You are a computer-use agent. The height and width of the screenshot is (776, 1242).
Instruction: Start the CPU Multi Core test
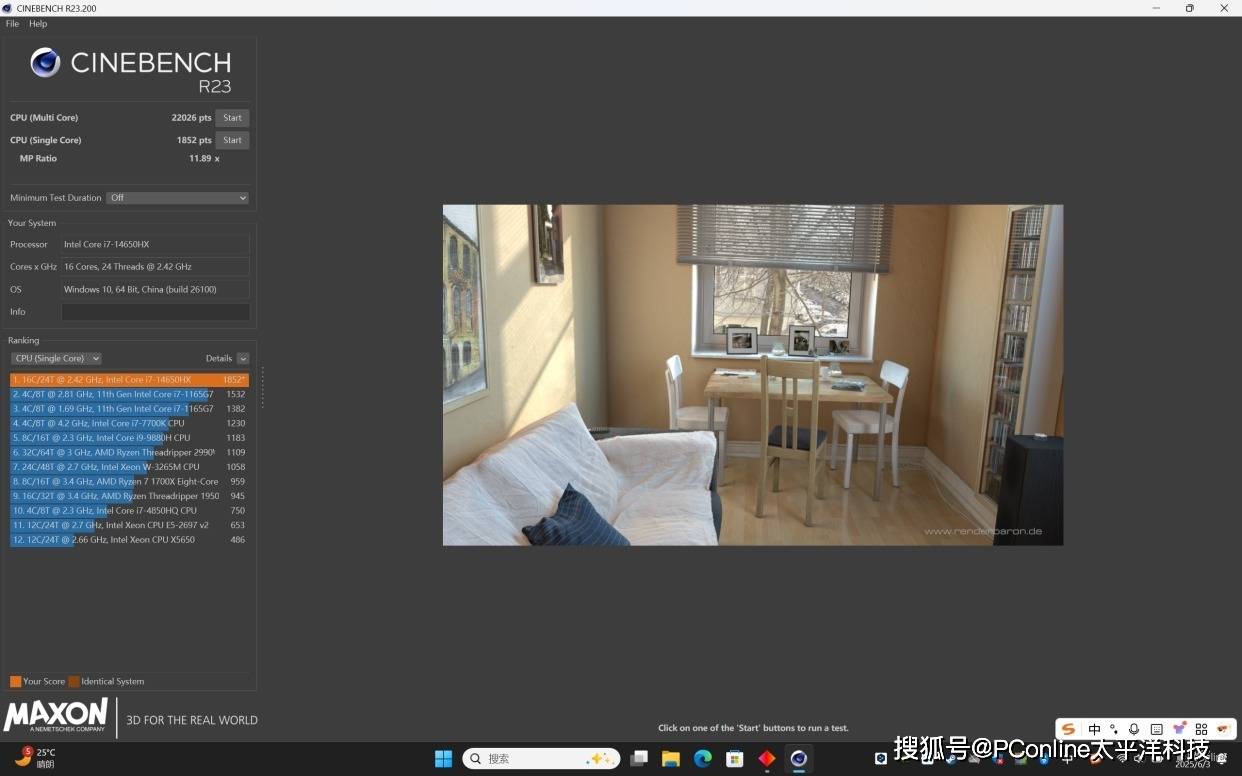(232, 118)
